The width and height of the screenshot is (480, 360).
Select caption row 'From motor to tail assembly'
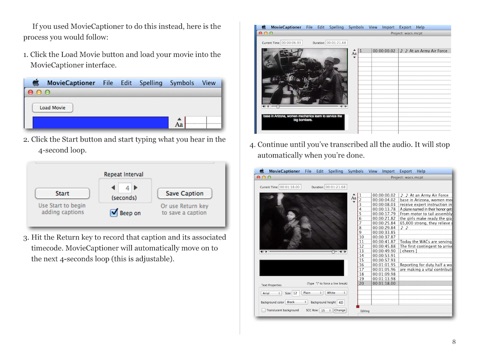tap(405, 214)
